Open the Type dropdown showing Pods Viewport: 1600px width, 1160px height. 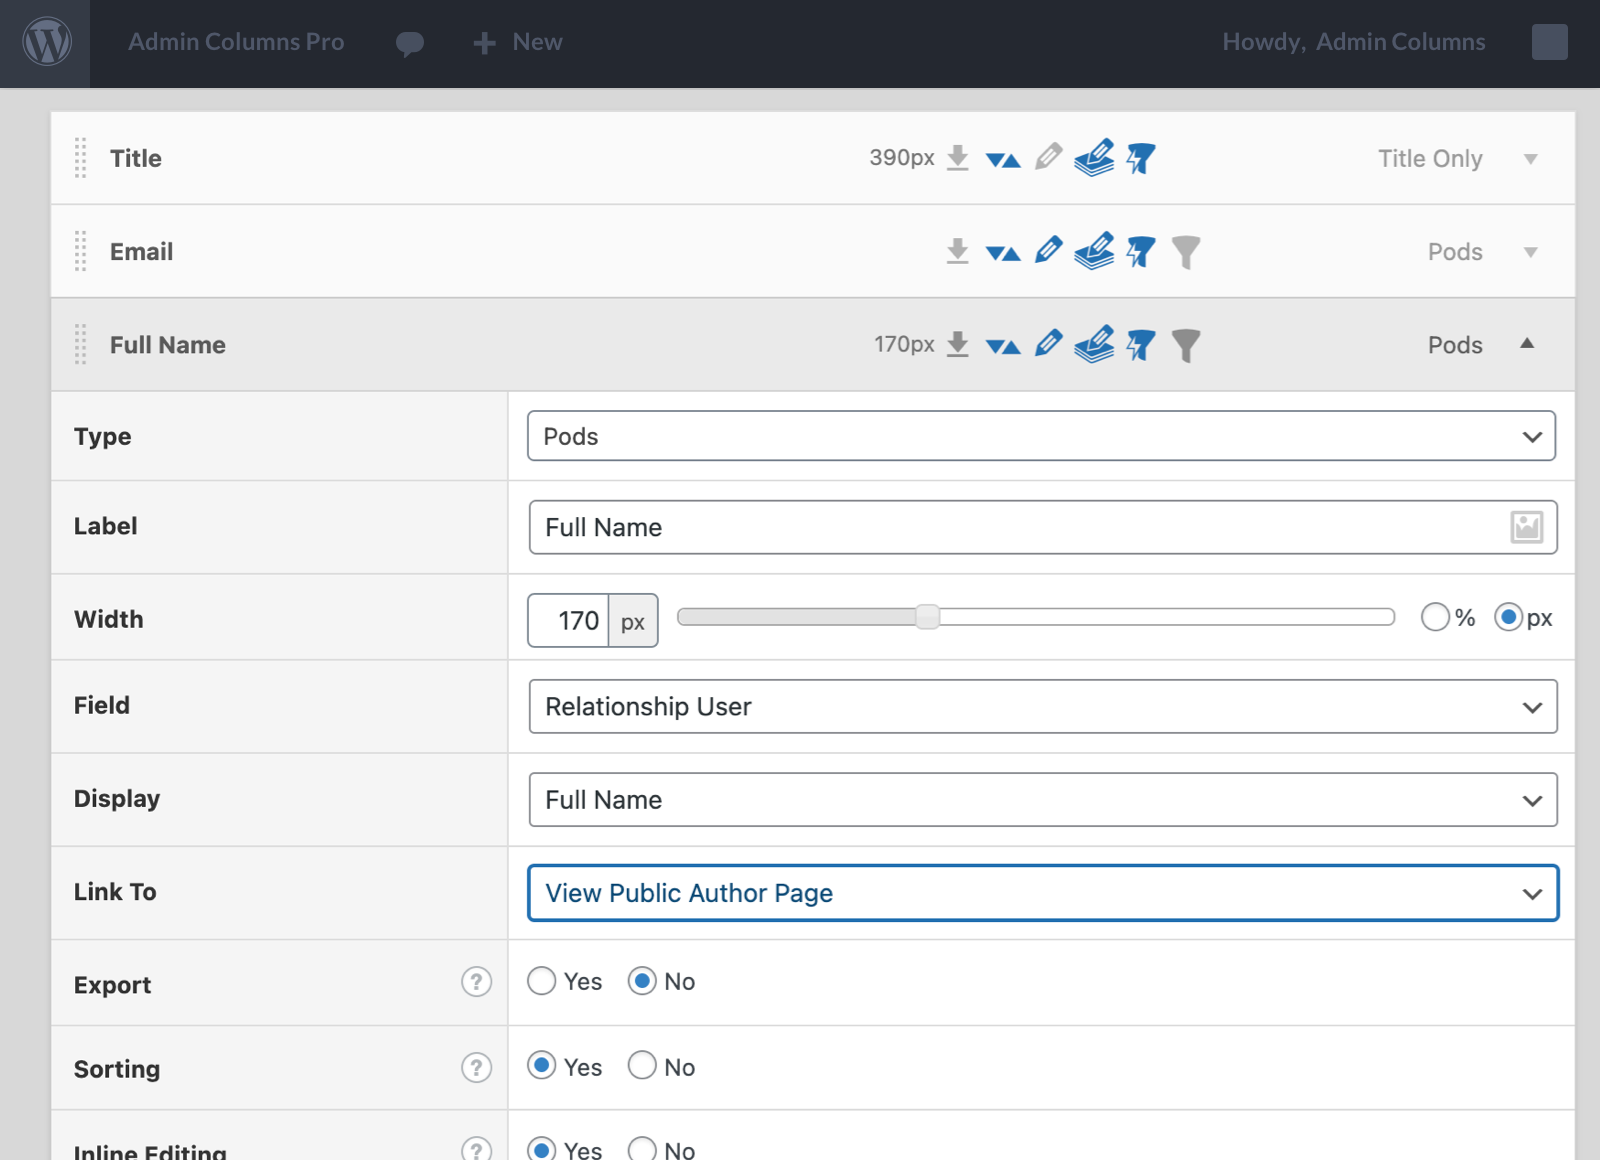pyautogui.click(x=1041, y=436)
